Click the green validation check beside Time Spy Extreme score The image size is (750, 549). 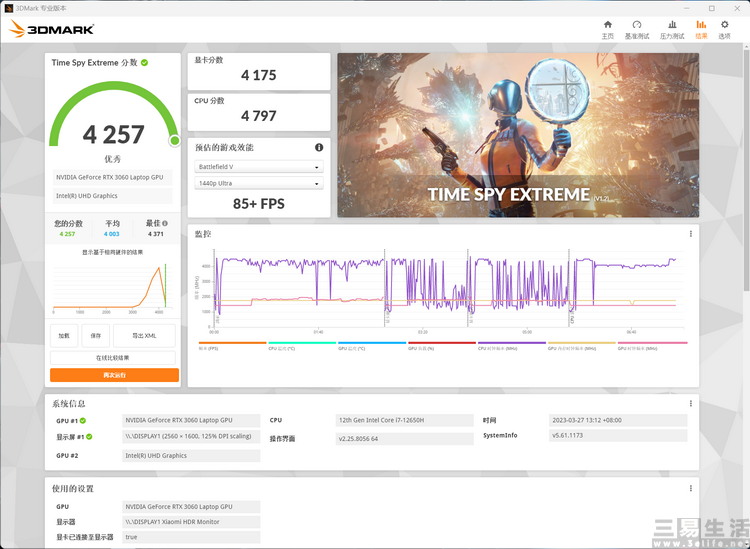144,63
